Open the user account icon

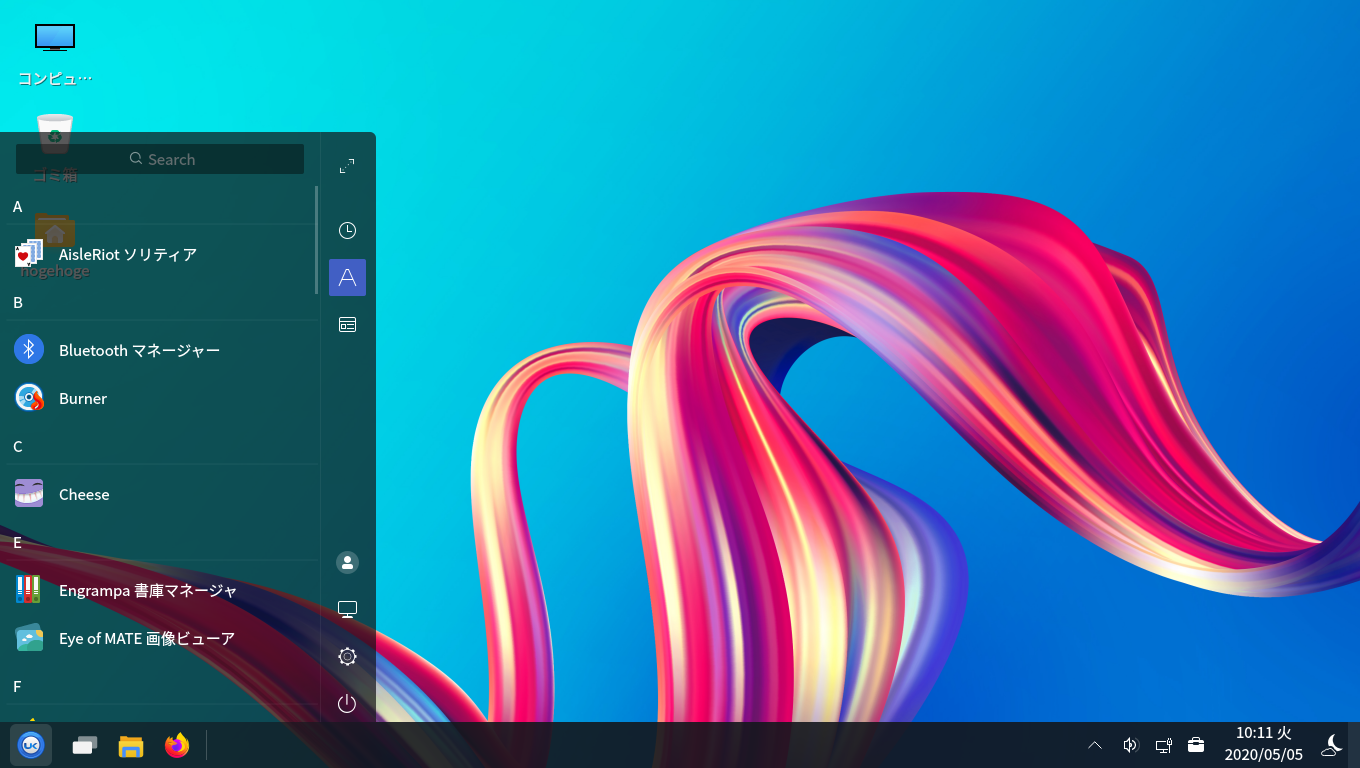[347, 563]
